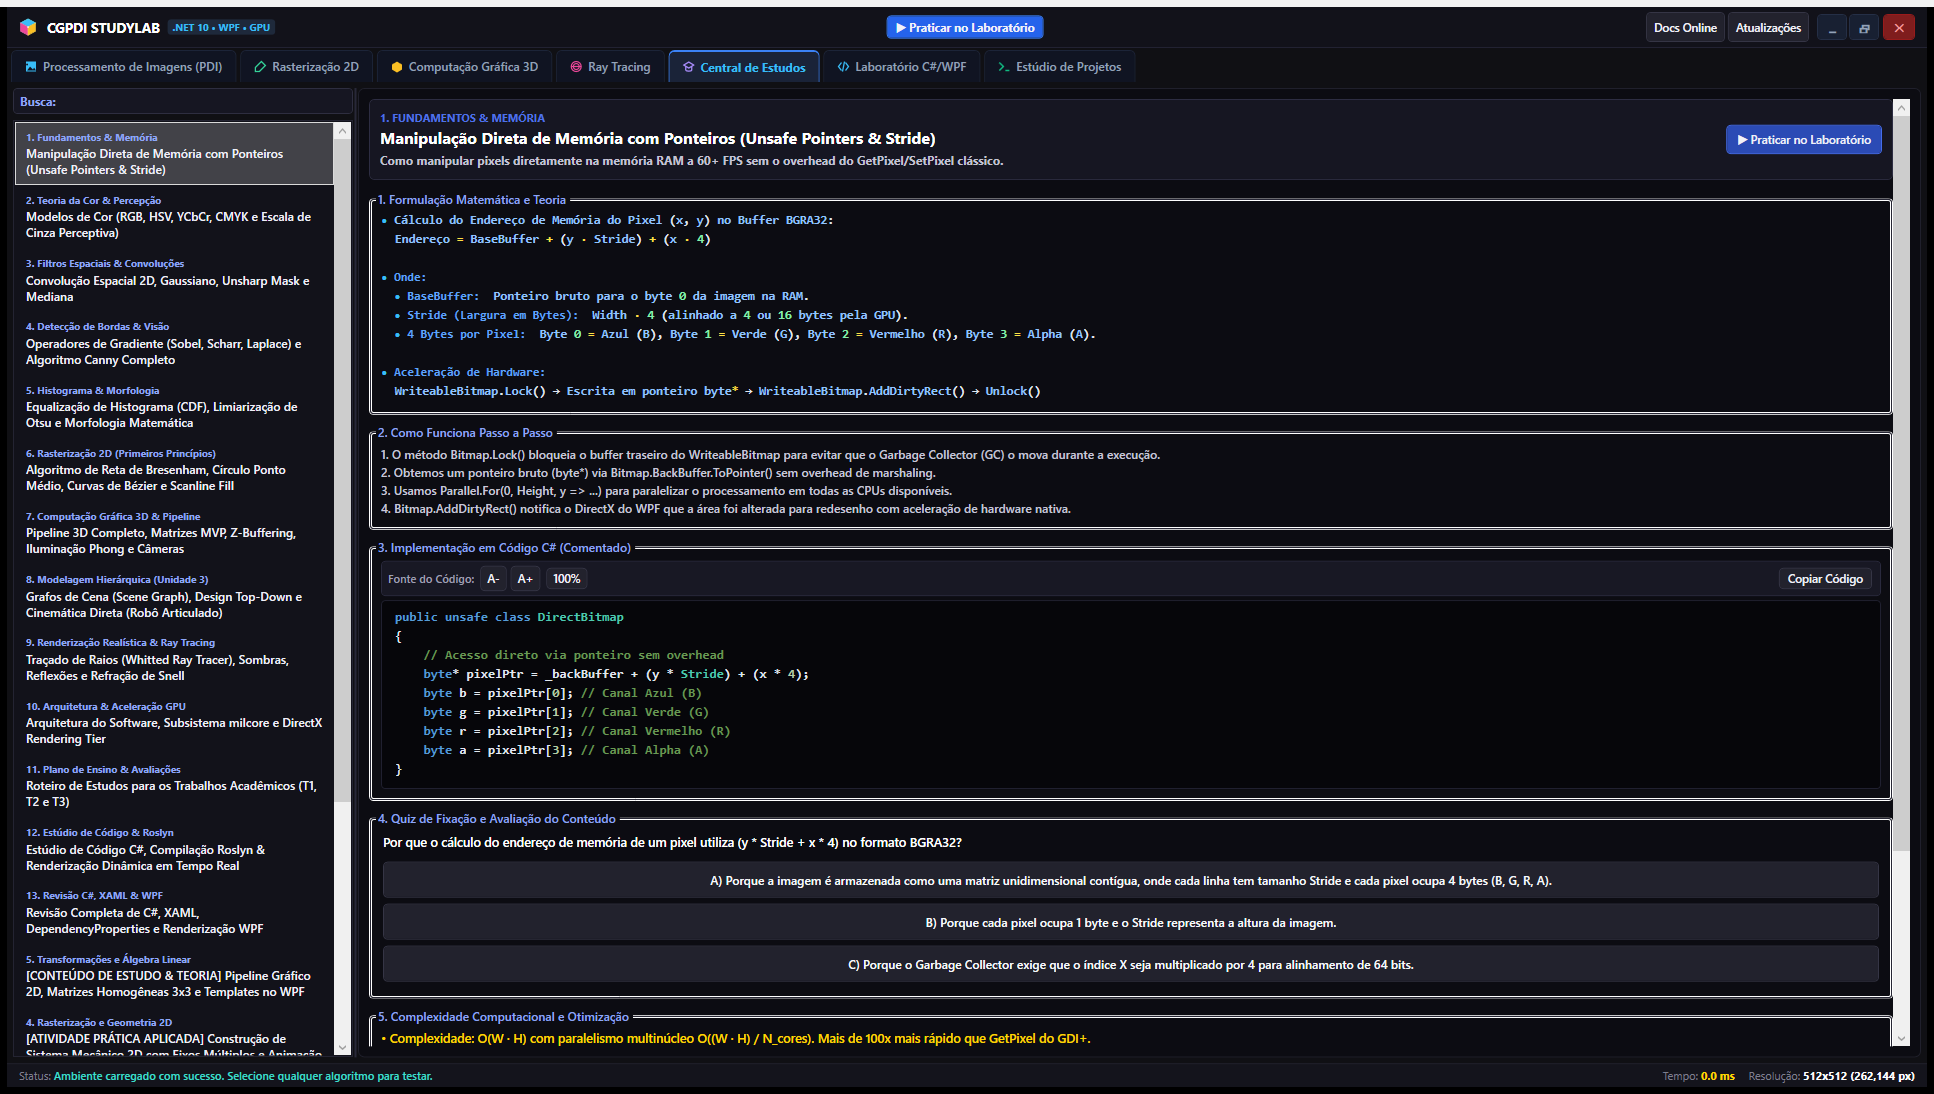1934x1094 pixels.
Task: Click the top Praticar no Laboratório button
Action: coord(965,28)
